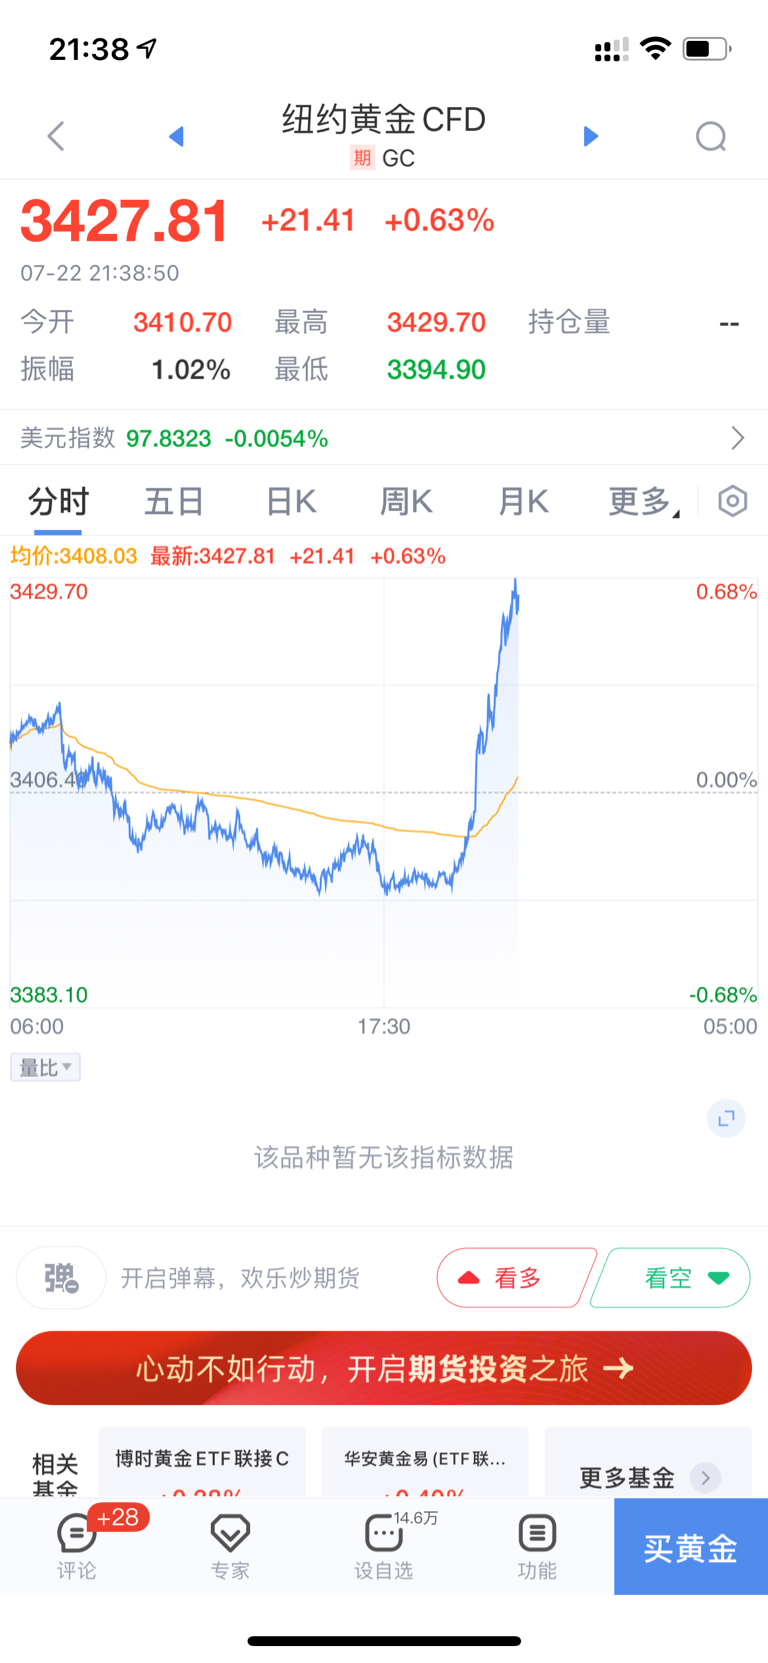768x1663 pixels.
Task: Open the 专家 experts icon
Action: [230, 1546]
